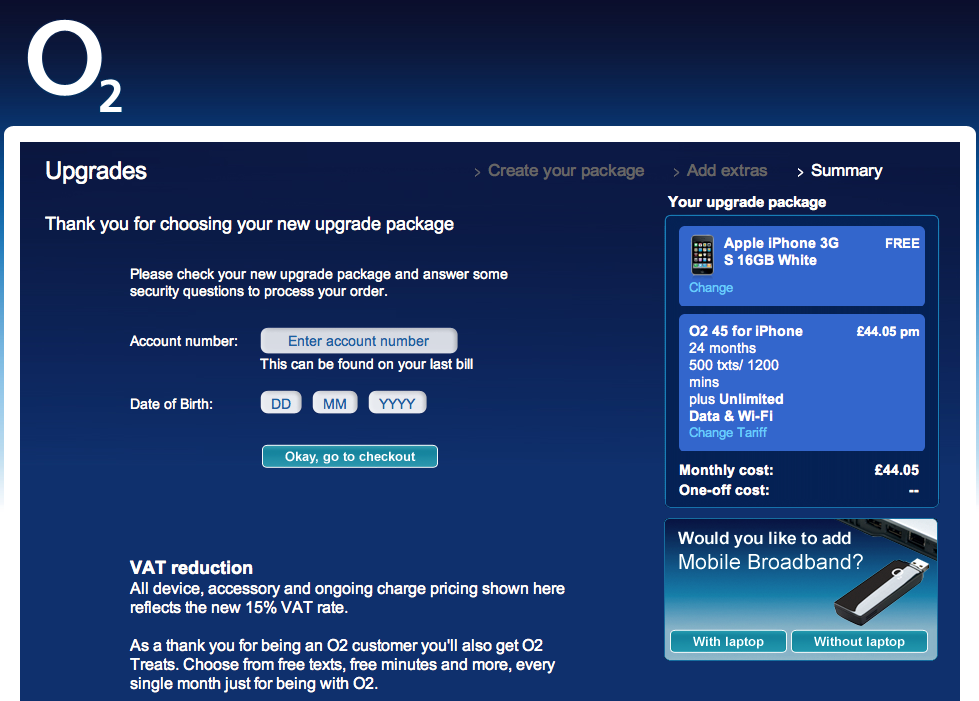Click 'This can be found on your last bill'

pos(367,364)
